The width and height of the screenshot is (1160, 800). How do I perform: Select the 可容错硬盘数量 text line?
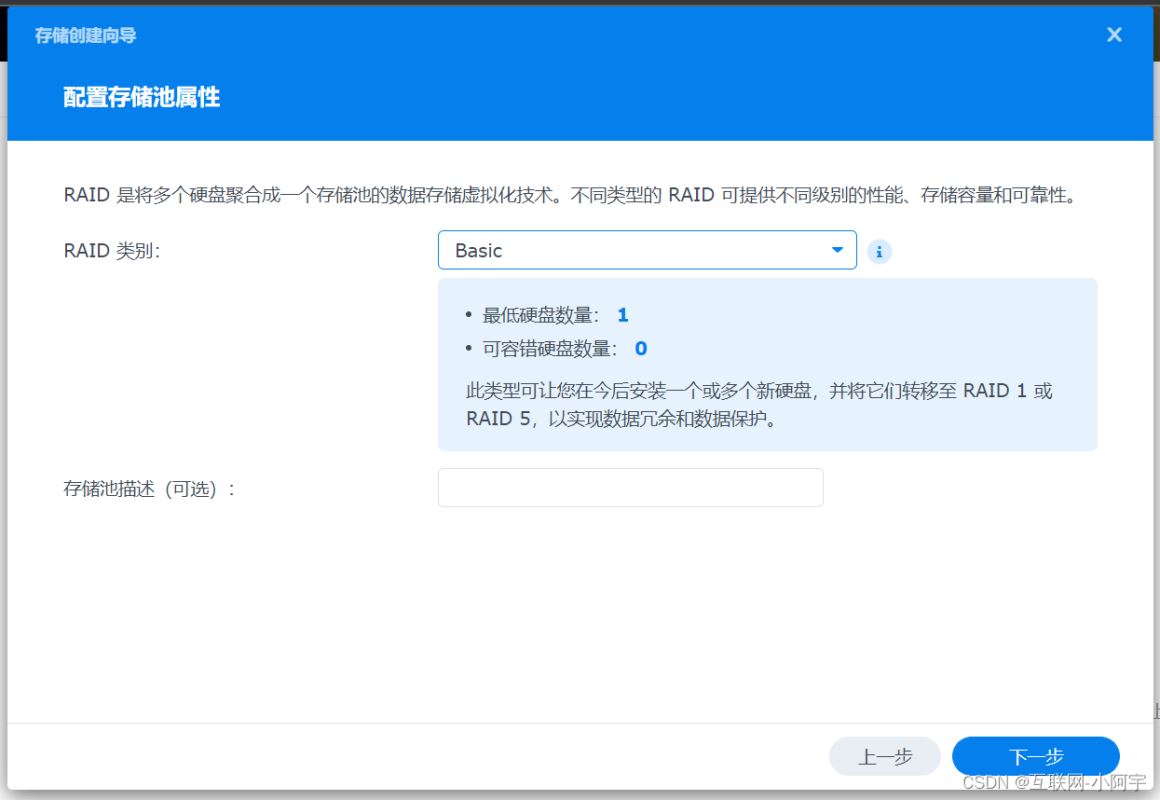(556, 349)
